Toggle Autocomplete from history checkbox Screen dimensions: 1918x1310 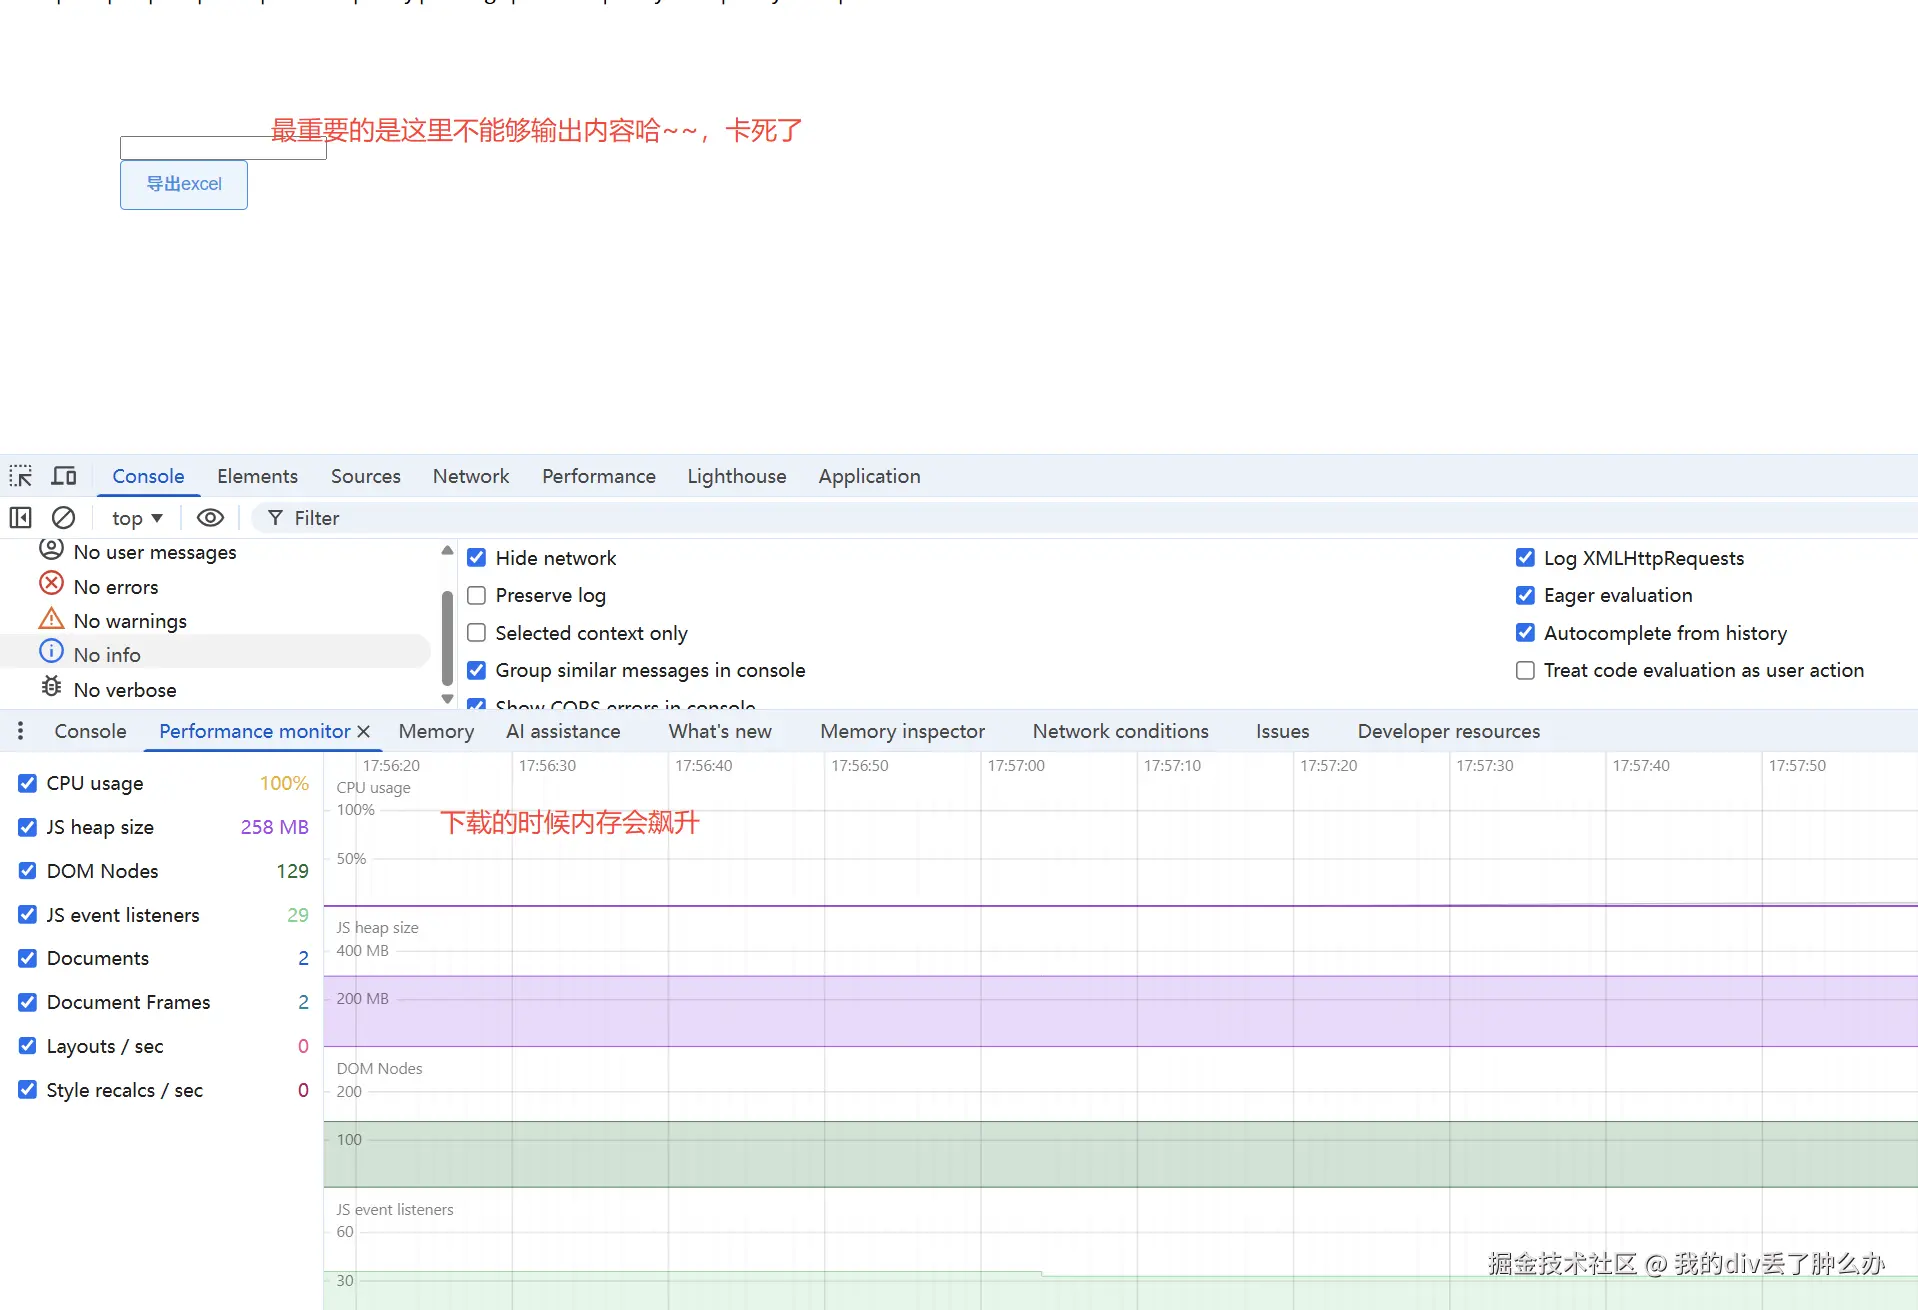(x=1525, y=633)
